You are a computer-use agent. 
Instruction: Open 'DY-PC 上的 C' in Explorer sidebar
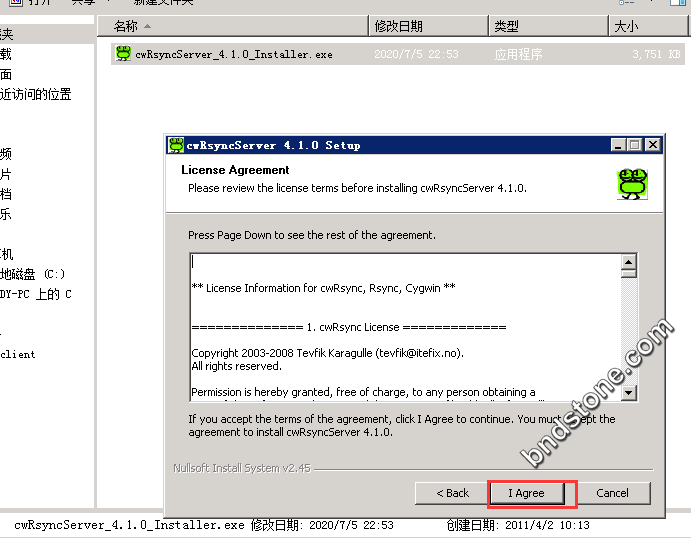point(36,294)
